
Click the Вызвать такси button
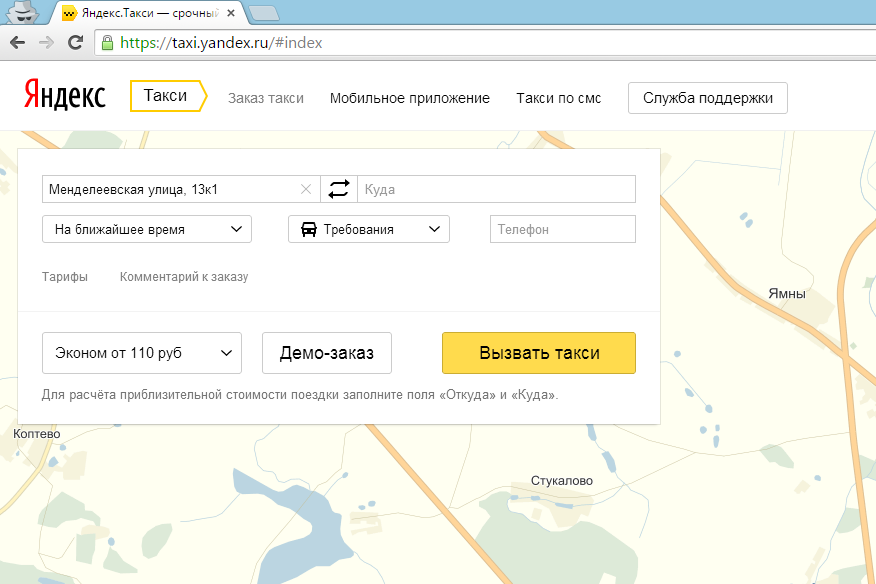coord(539,353)
